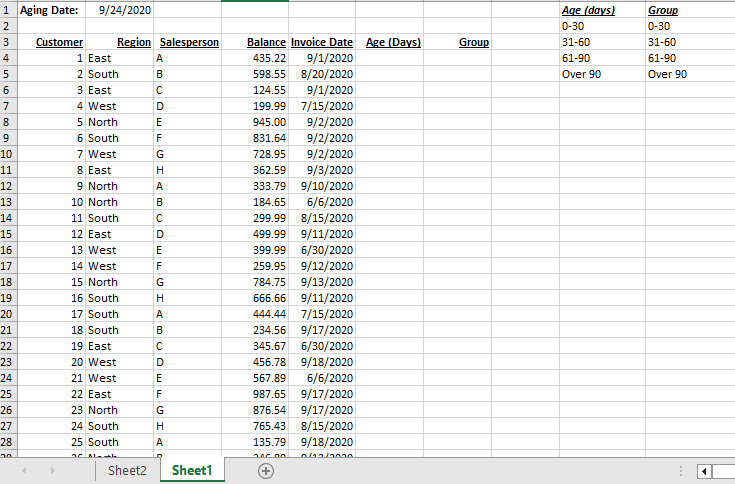
Task: Open the tab bar split handle dots
Action: click(681, 471)
